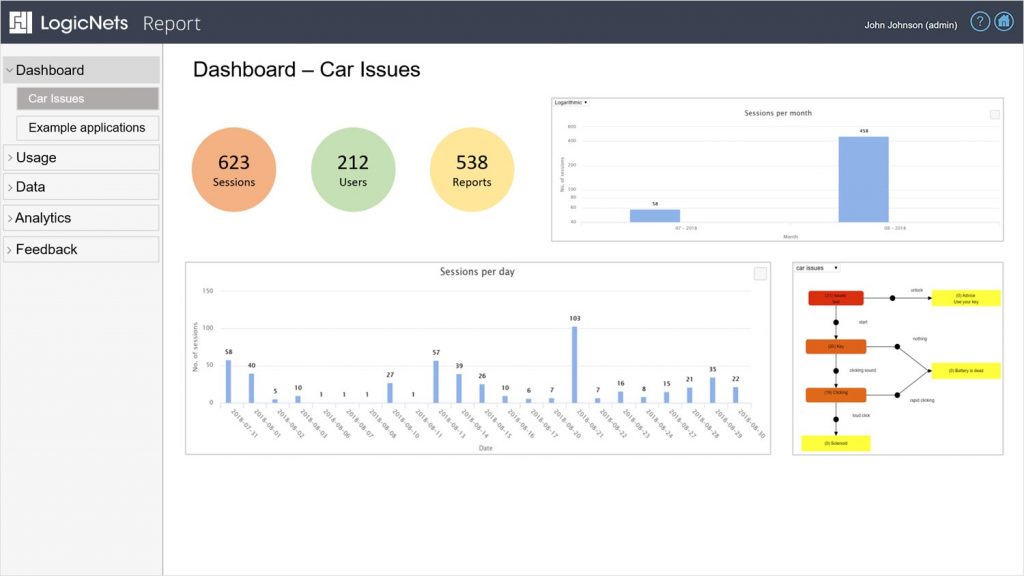This screenshot has width=1024, height=576.
Task: Click the John Johnson (admin) user link
Action: point(911,25)
